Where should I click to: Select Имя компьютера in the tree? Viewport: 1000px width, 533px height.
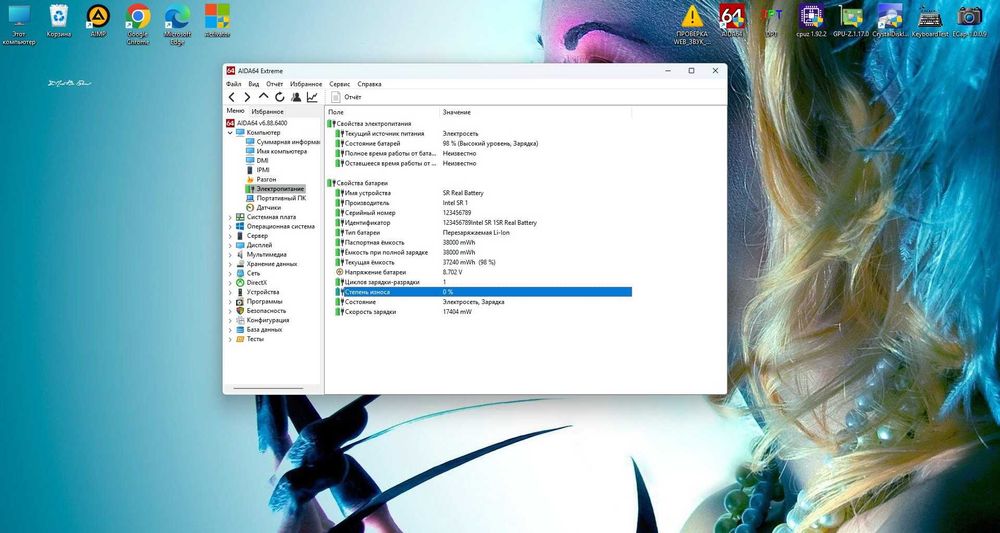click(281, 151)
